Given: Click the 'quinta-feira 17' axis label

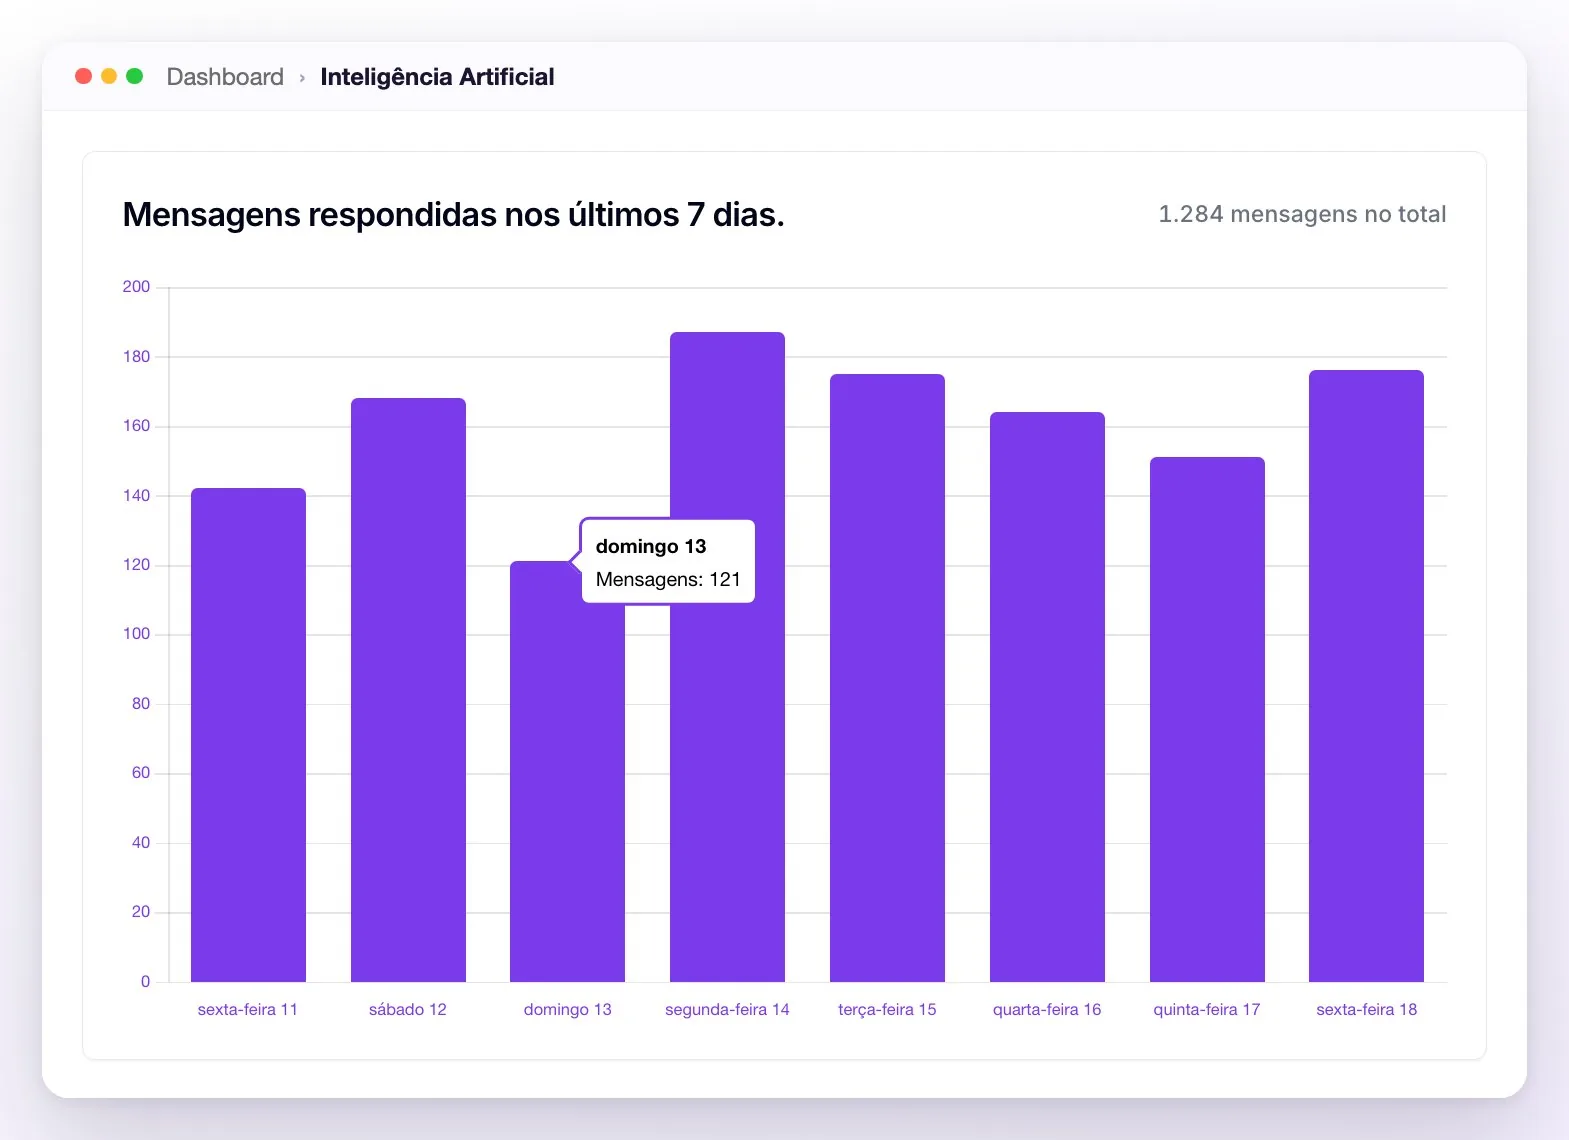Looking at the screenshot, I should 1207,1009.
